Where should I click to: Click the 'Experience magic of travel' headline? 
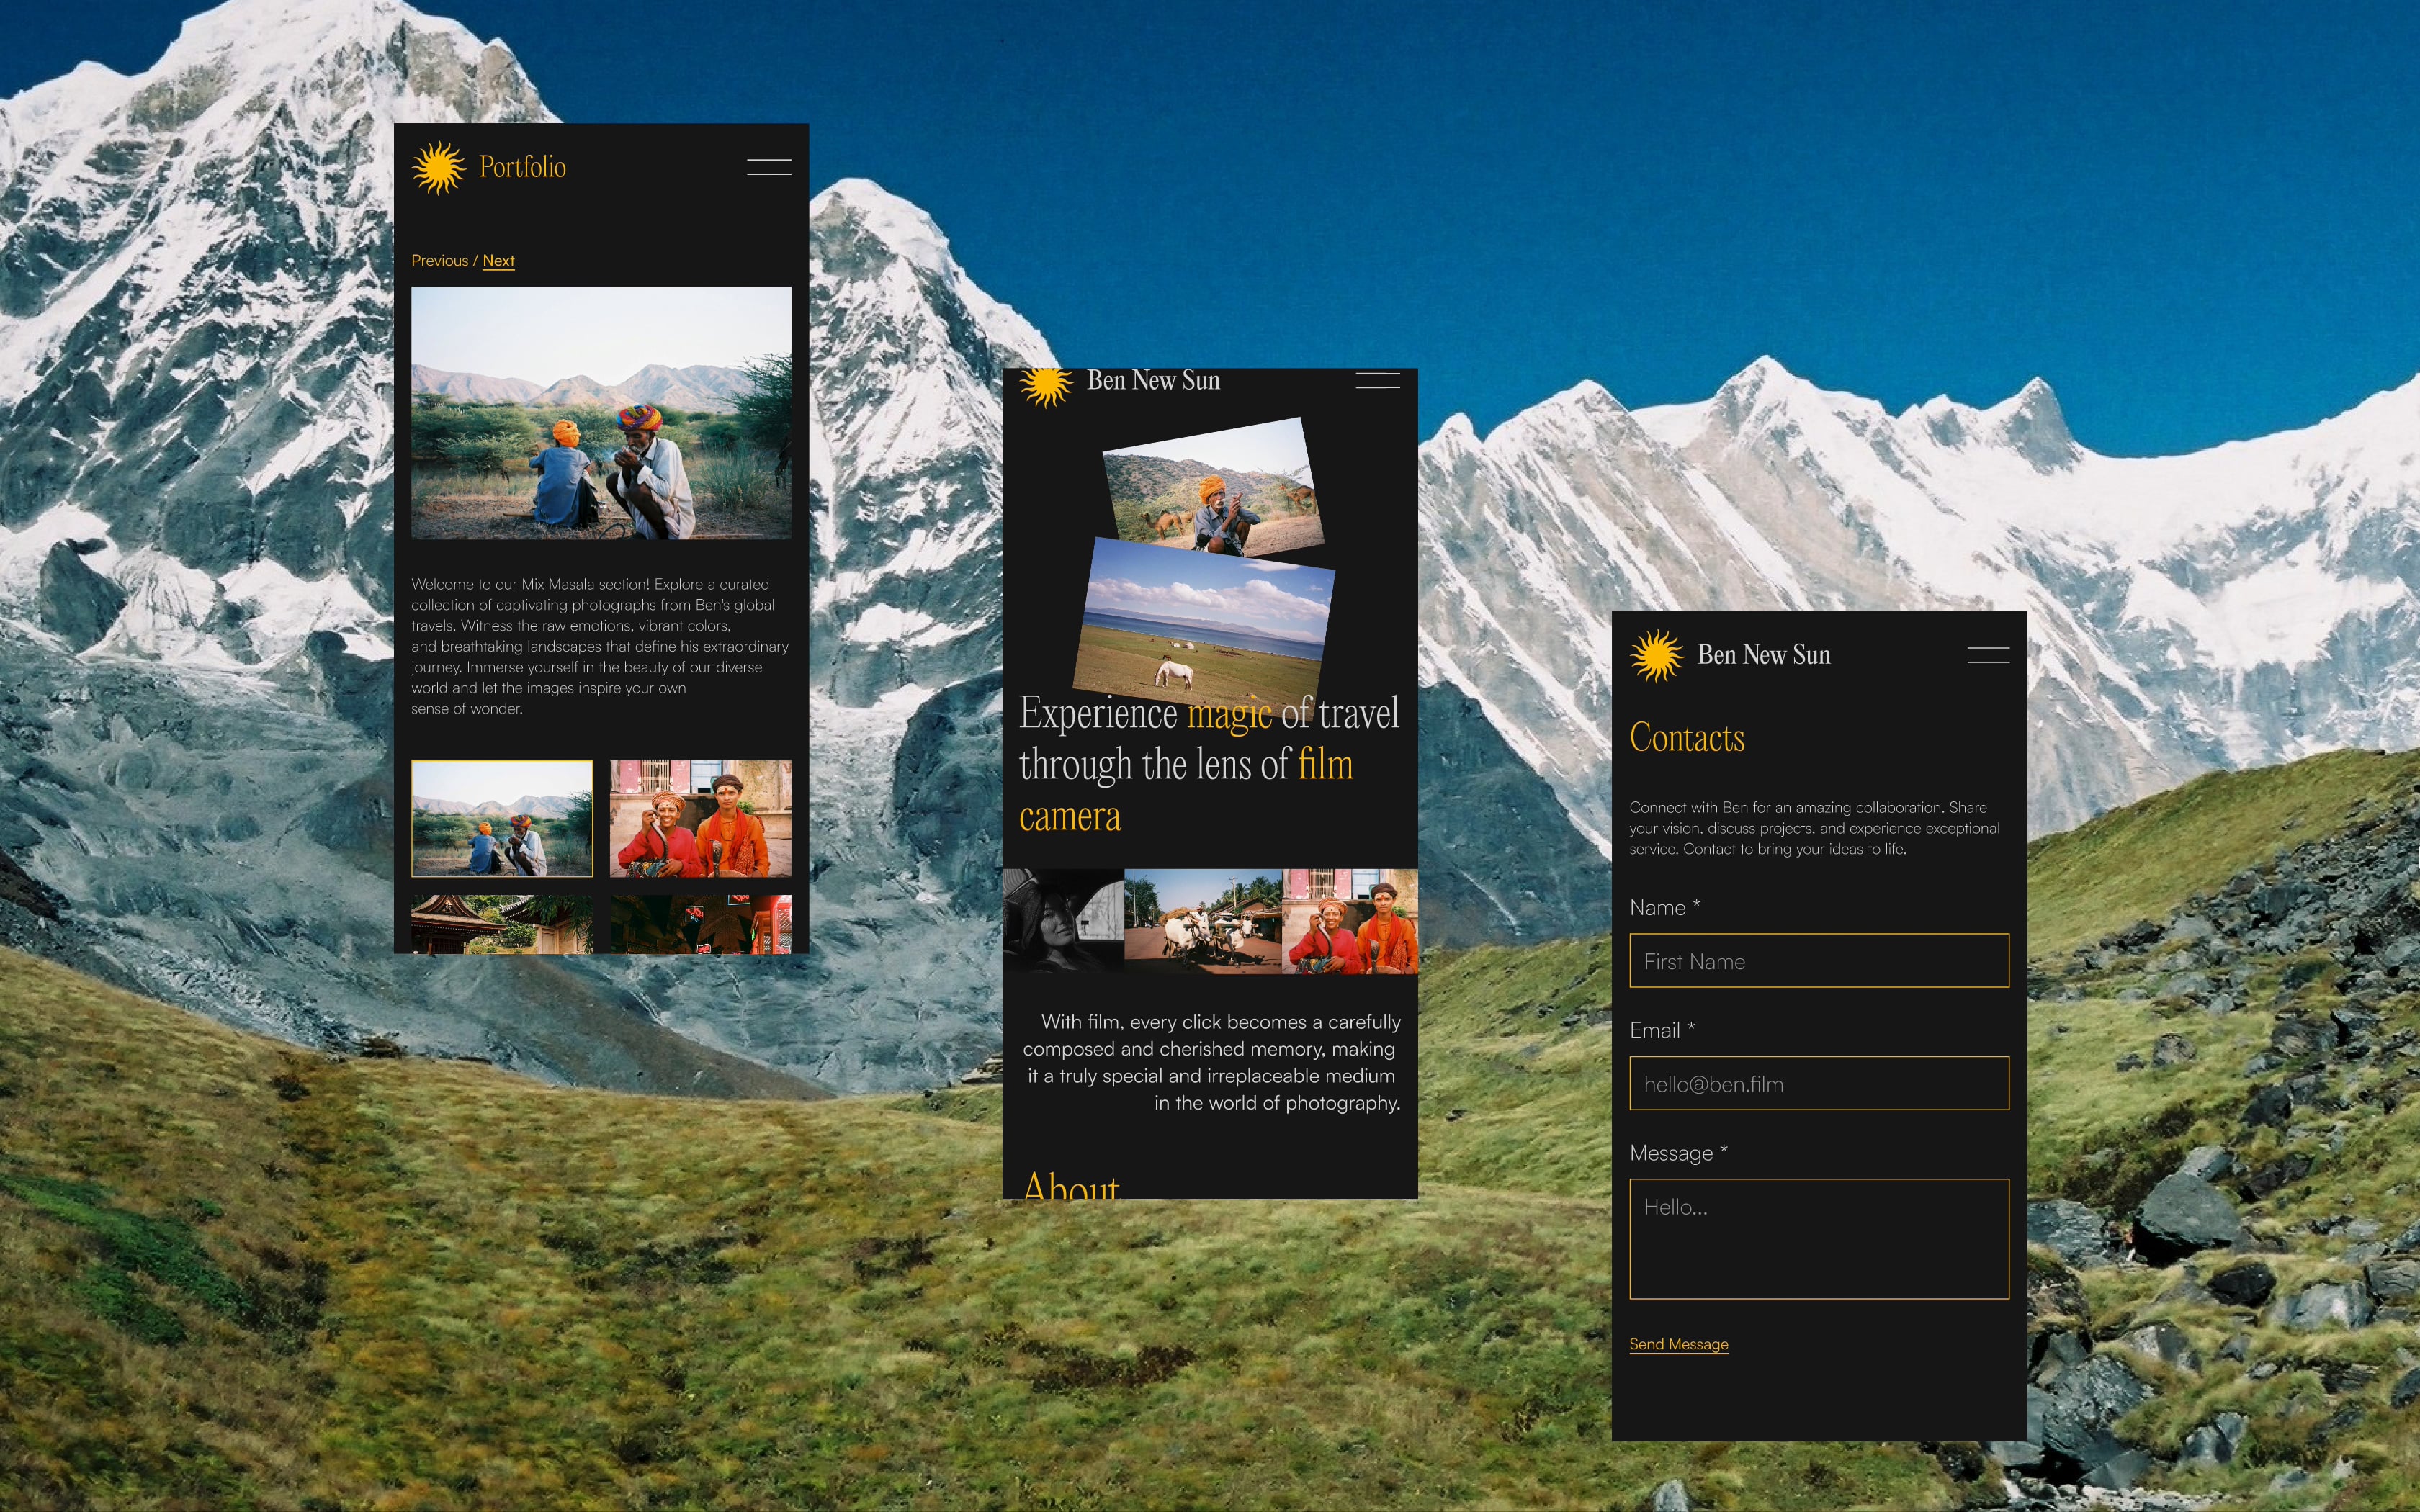pos(1209,764)
